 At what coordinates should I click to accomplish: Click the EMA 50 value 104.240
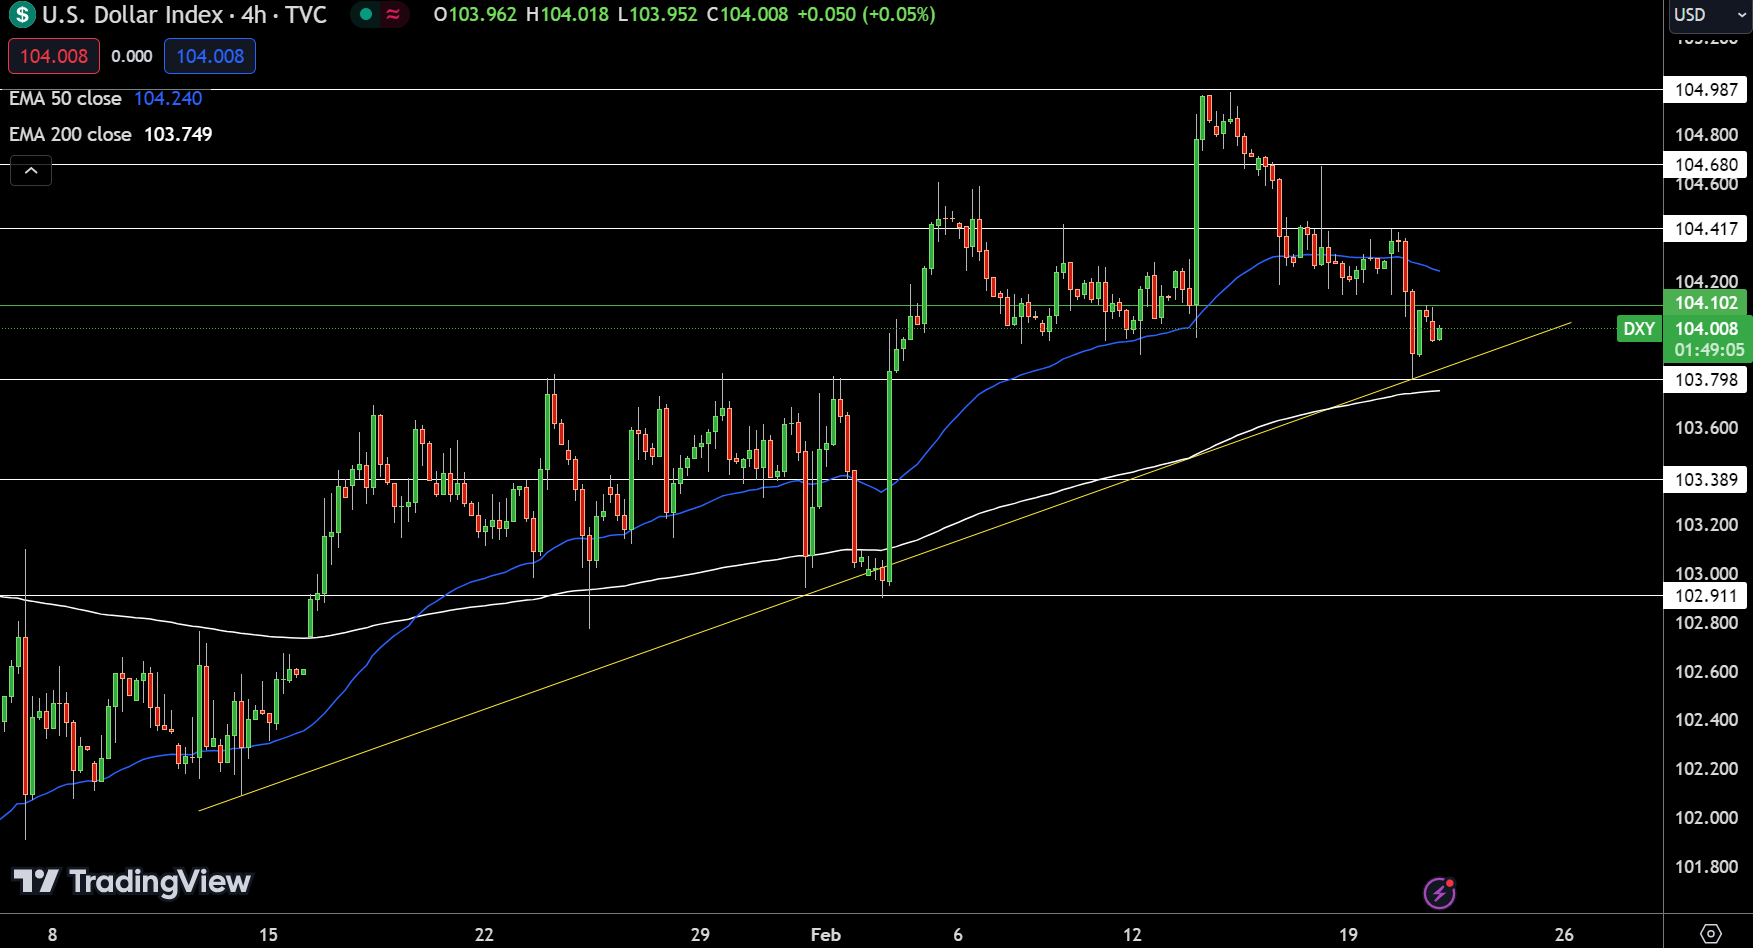[x=168, y=98]
